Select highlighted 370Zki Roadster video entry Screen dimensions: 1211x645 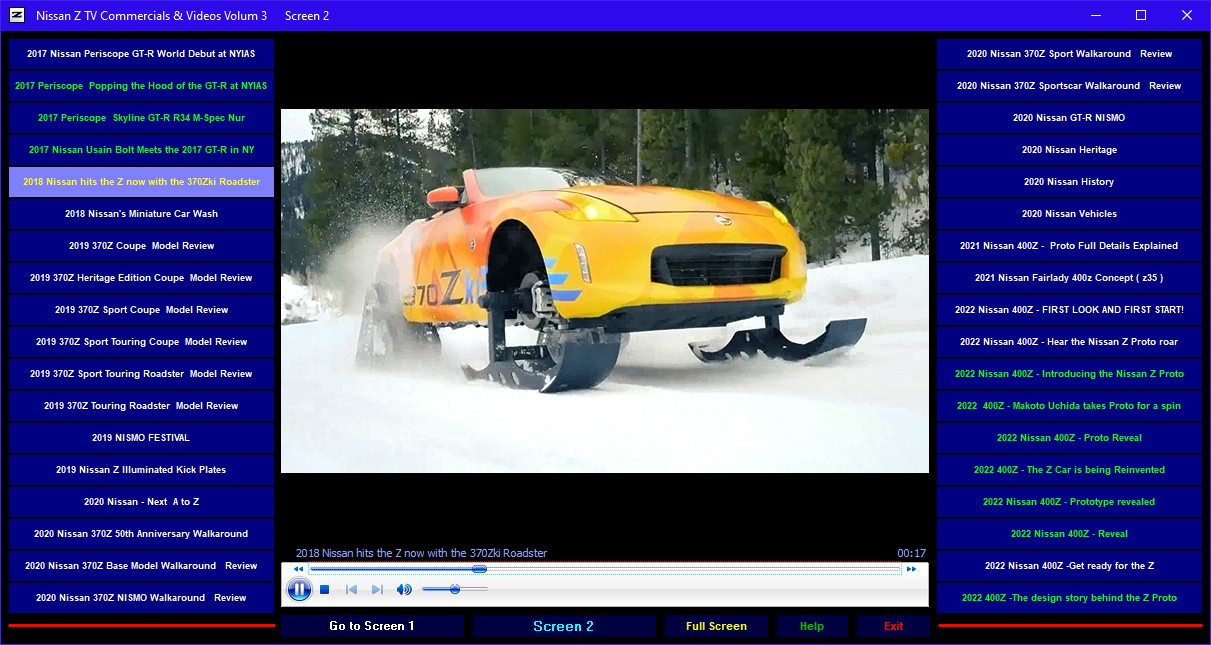(x=141, y=182)
